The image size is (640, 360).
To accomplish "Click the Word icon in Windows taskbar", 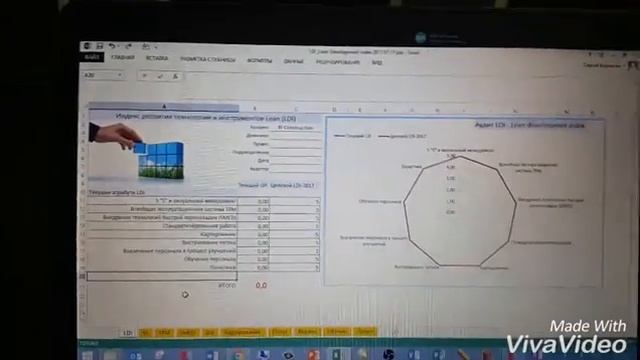I will coord(212,355).
